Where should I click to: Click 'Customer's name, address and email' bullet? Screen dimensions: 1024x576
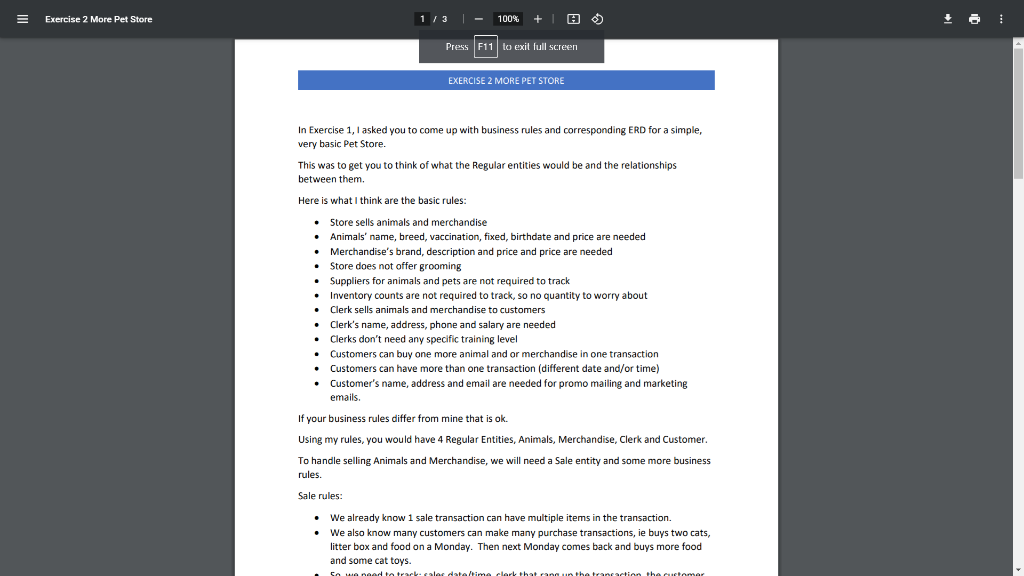[x=509, y=390]
